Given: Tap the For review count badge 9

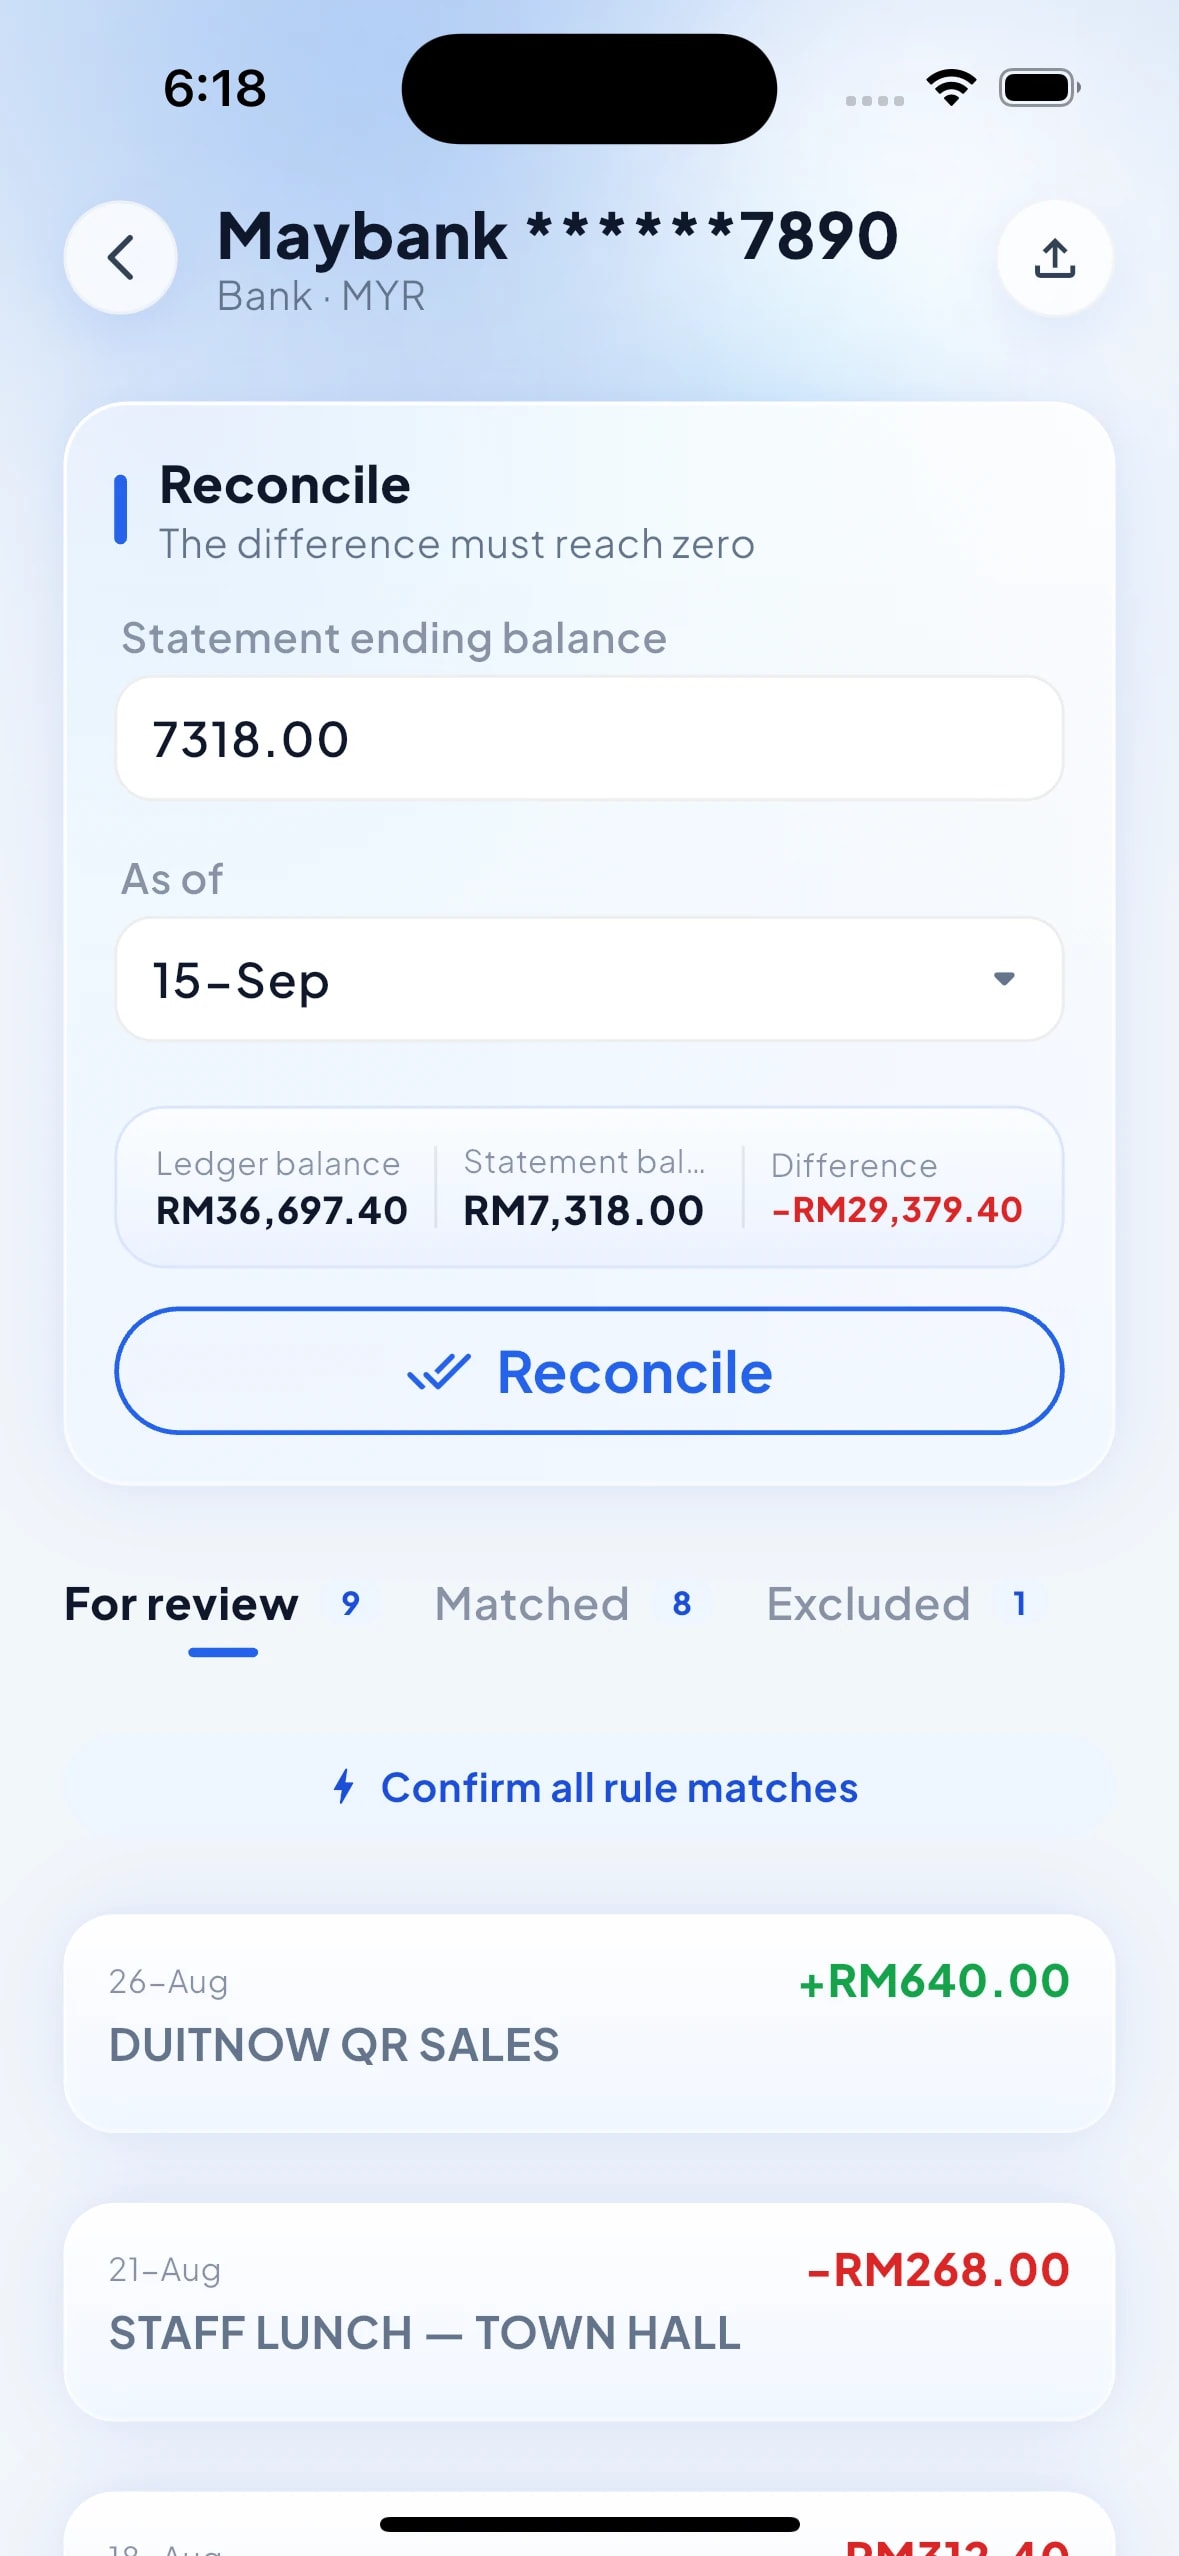Looking at the screenshot, I should [350, 1603].
